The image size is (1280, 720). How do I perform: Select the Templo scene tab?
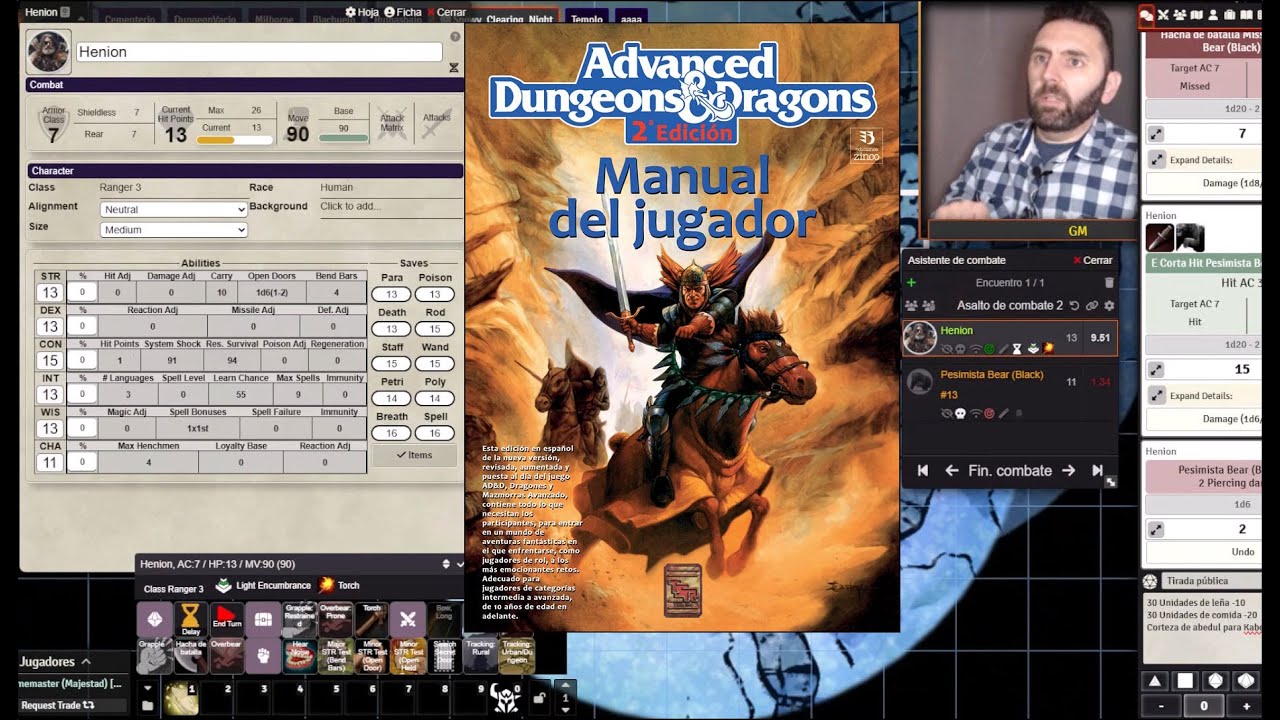pyautogui.click(x=587, y=18)
